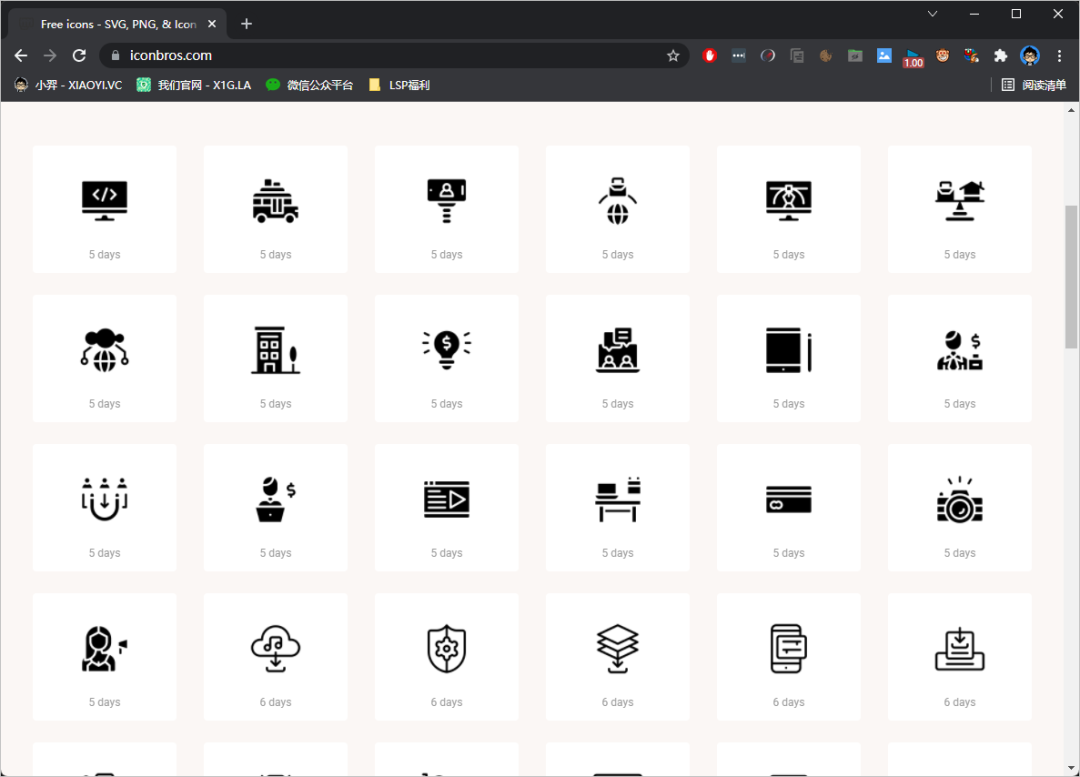Viewport: 1080px width, 777px height.
Task: Open a new browser tab
Action: (x=247, y=24)
